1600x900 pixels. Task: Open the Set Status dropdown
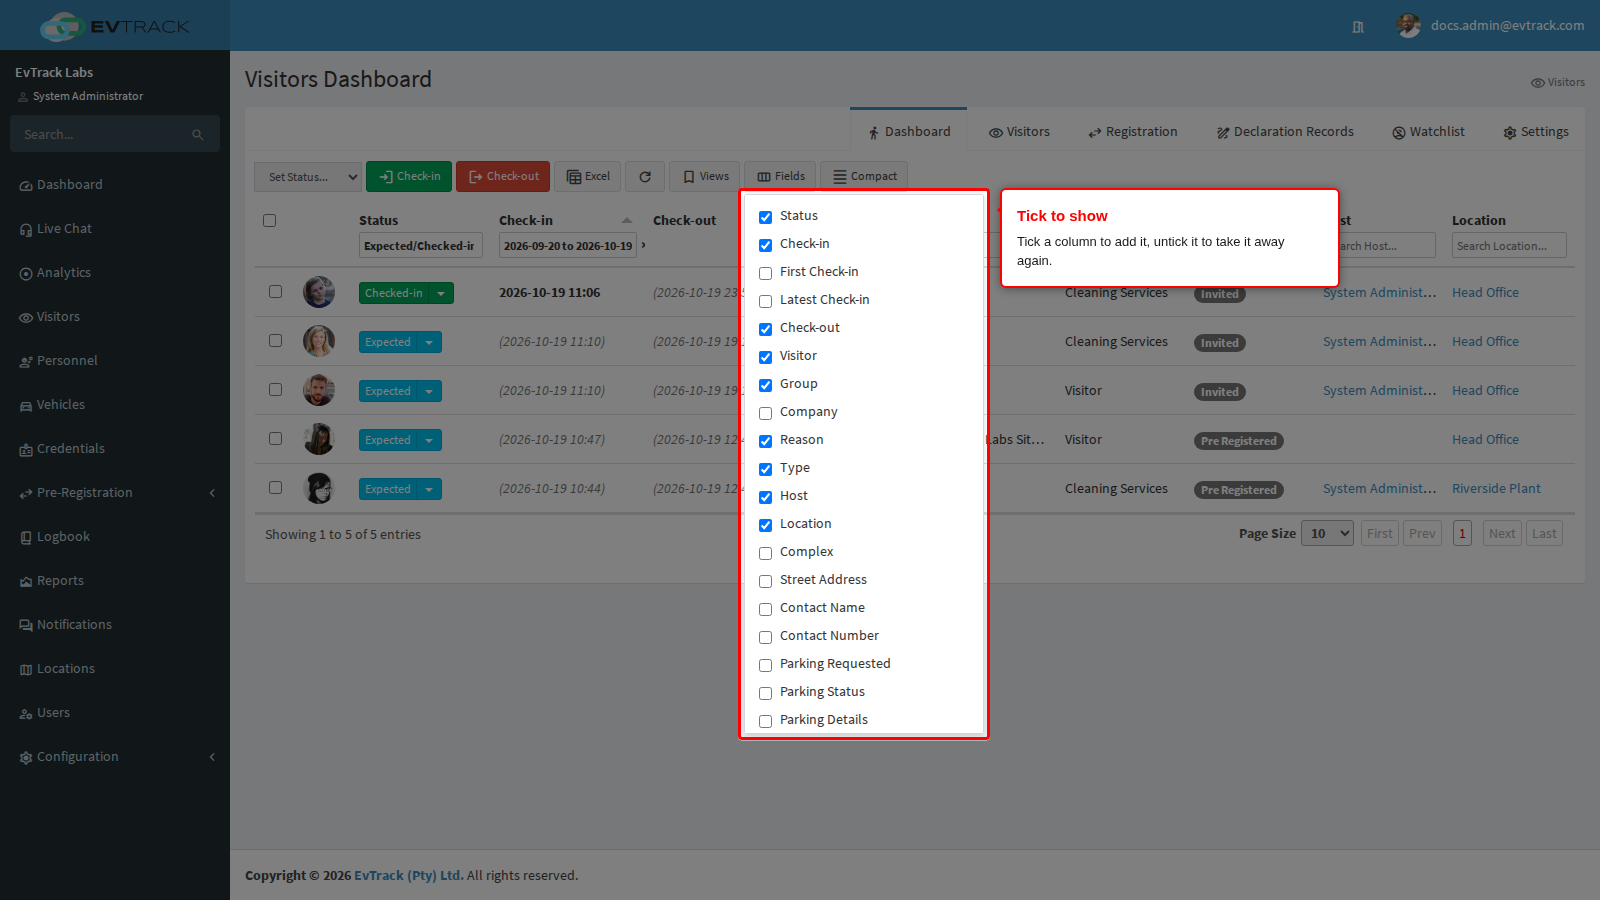pos(307,177)
